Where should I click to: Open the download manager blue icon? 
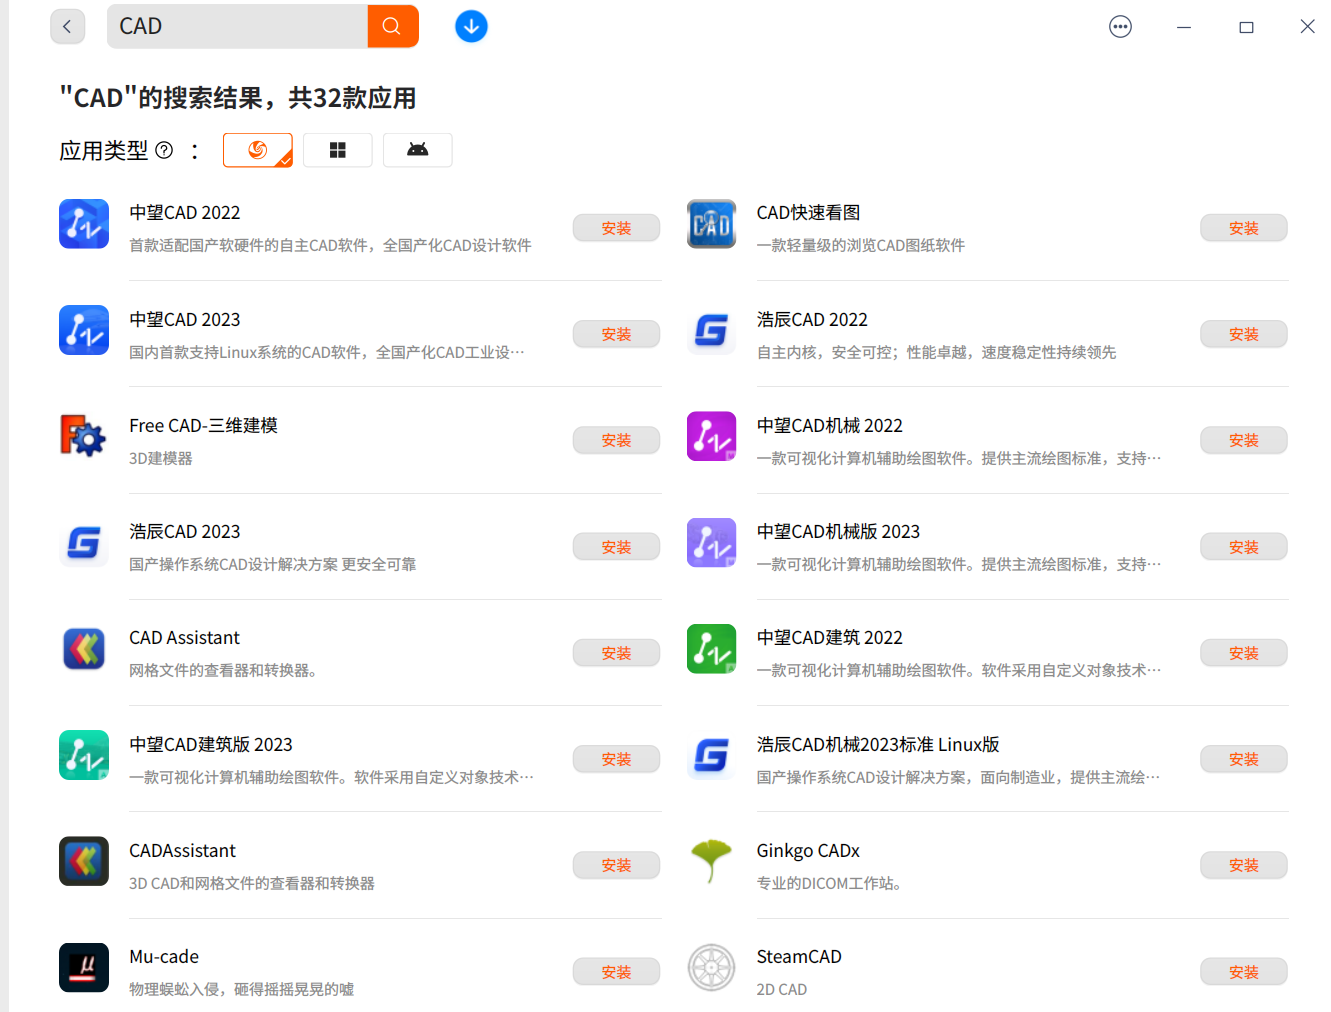[471, 26]
